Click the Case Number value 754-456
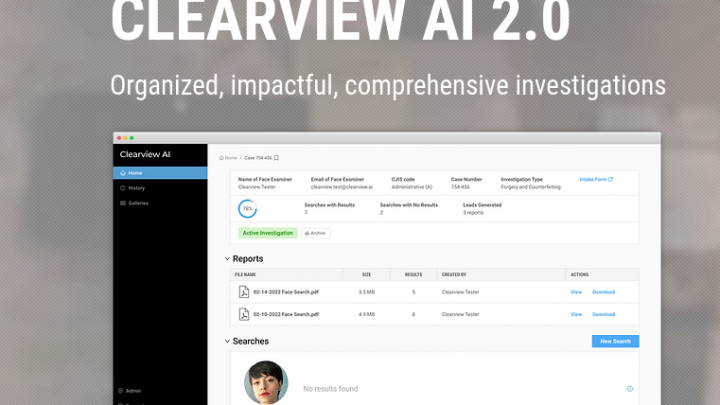Viewport: 720px width, 405px height. (460, 187)
